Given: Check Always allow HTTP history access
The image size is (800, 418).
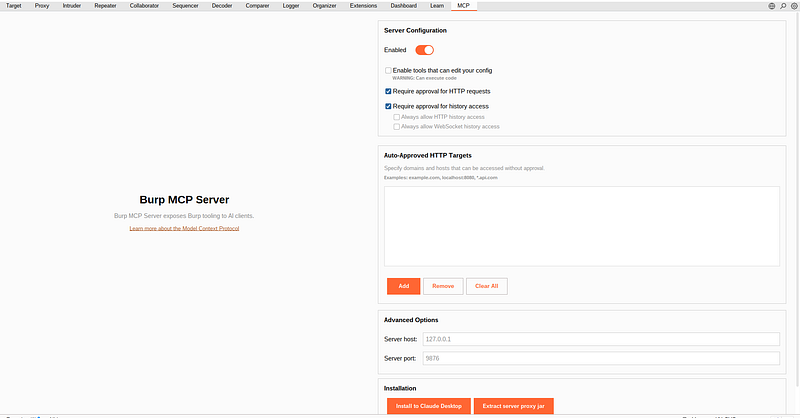Looking at the screenshot, I should click(396, 117).
